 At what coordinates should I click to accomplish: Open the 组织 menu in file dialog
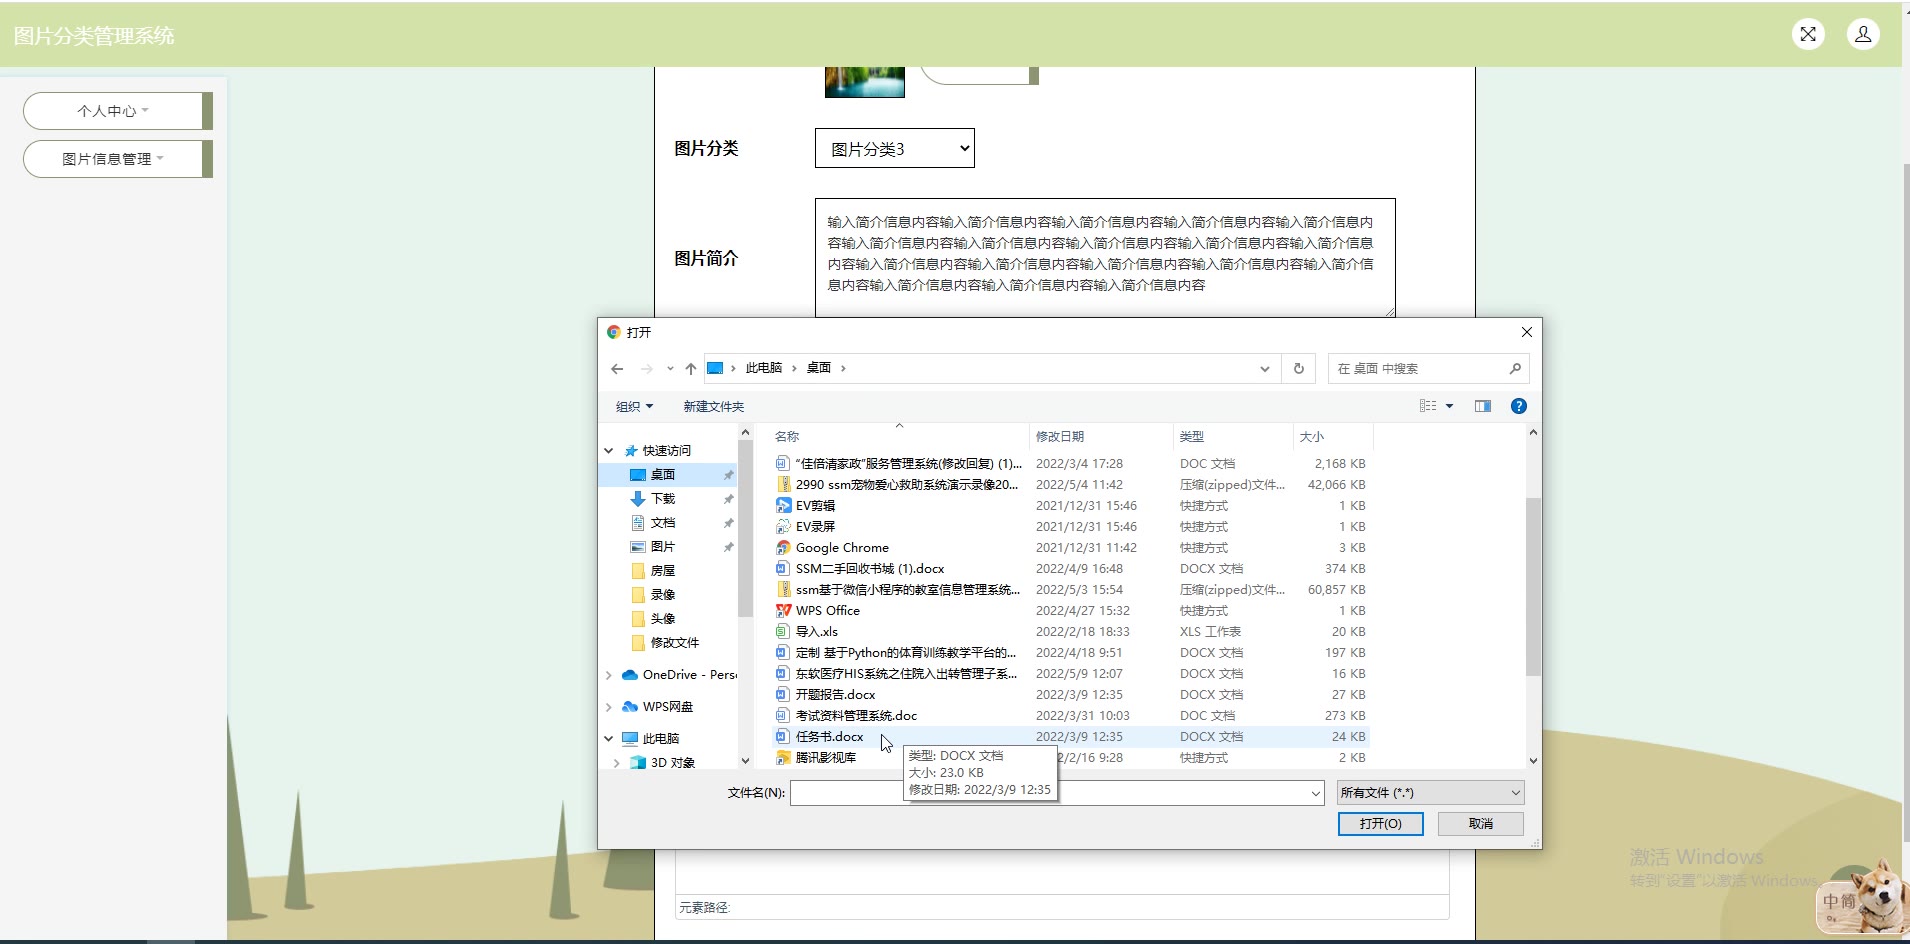tap(634, 407)
